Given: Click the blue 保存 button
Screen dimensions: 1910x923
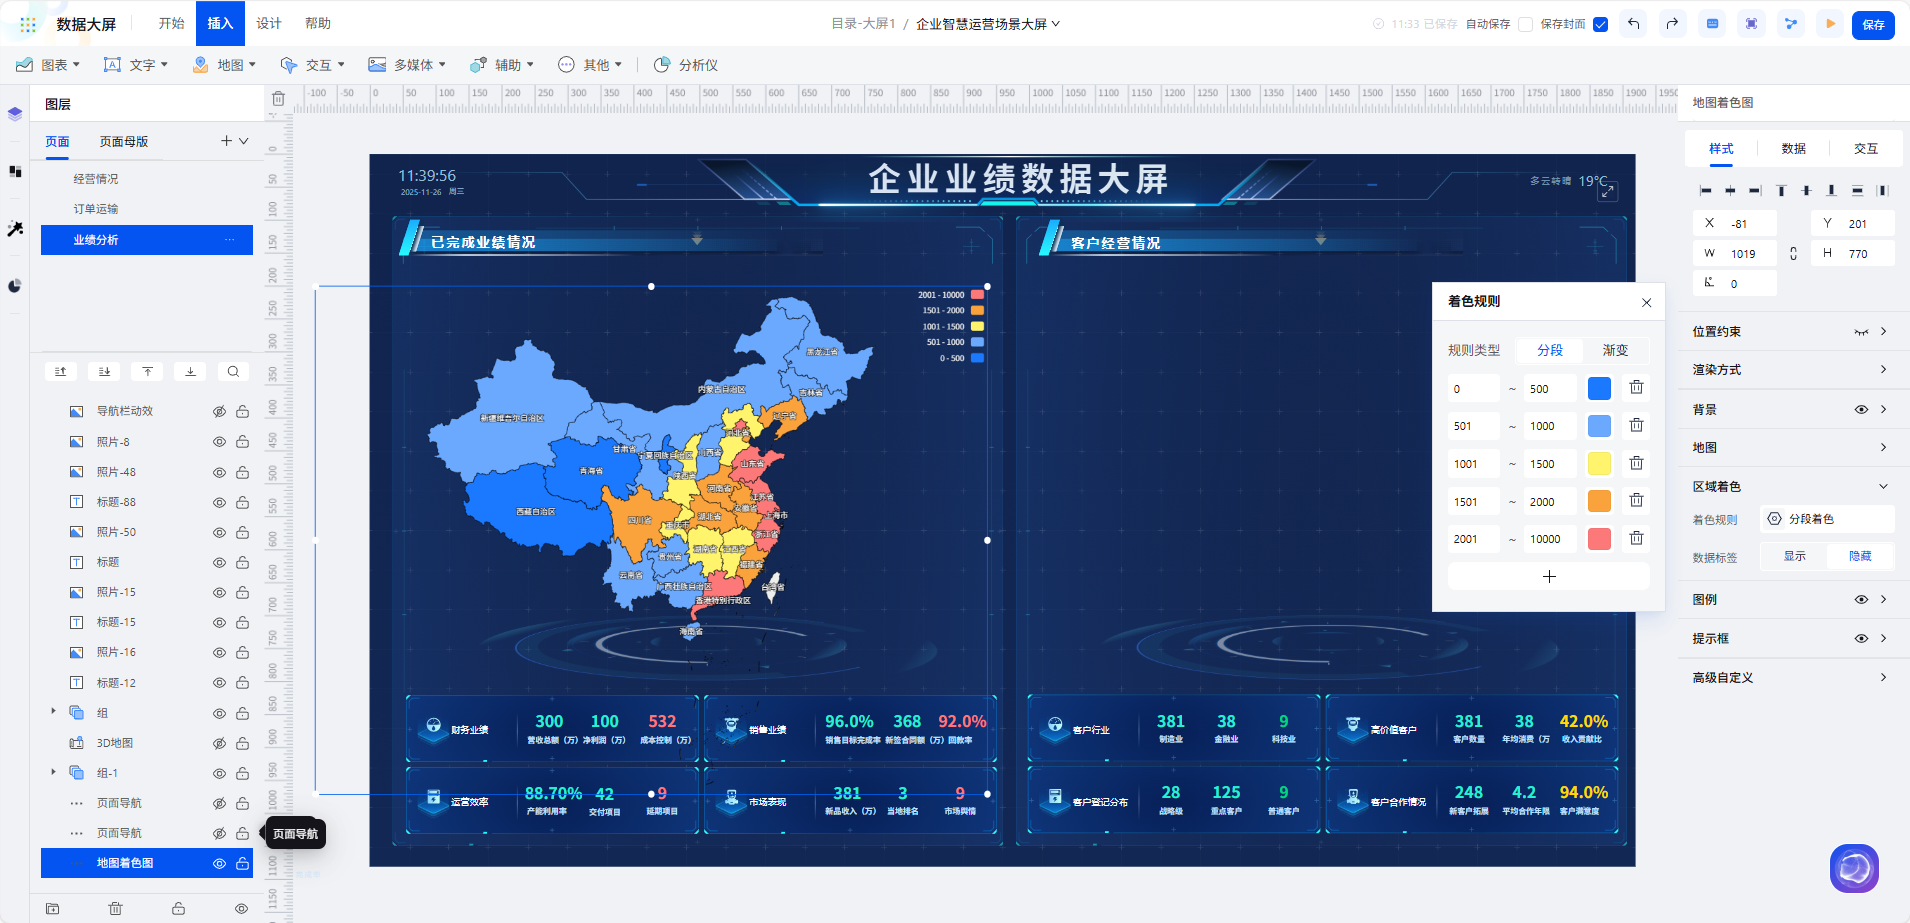Looking at the screenshot, I should (1873, 25).
